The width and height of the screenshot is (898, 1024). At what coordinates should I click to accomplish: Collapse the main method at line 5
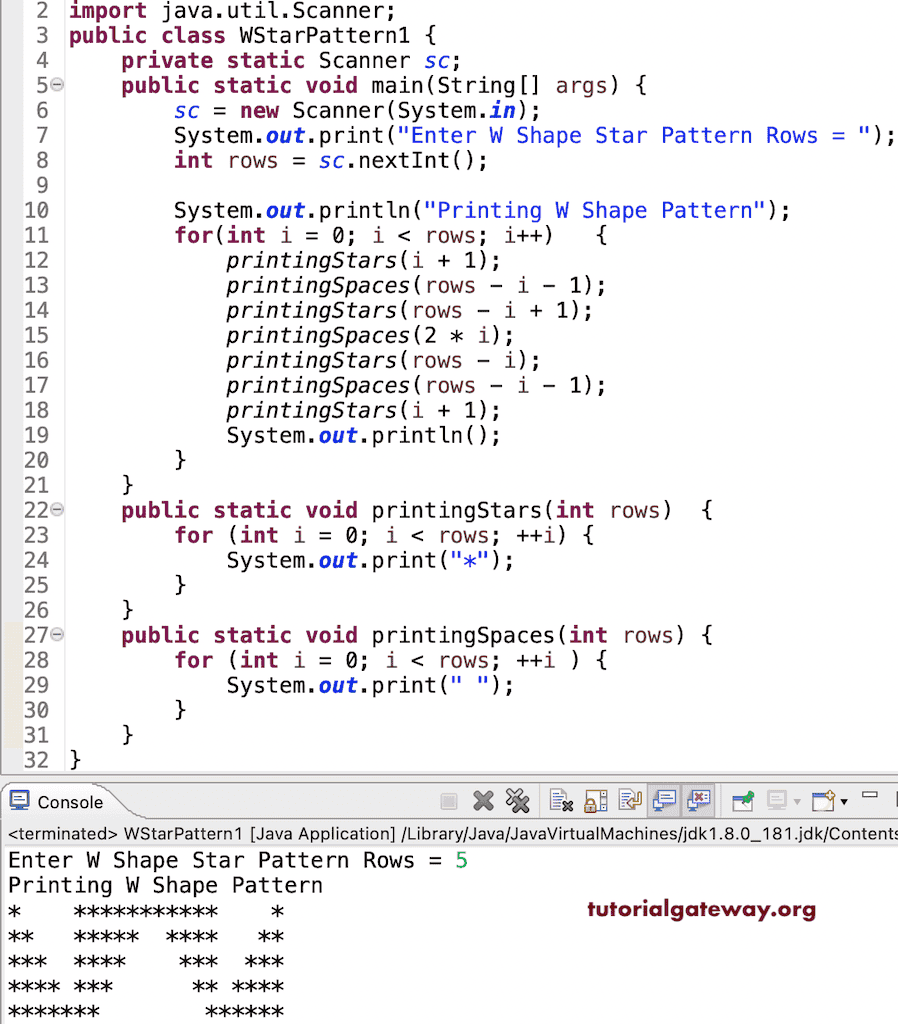coord(57,85)
